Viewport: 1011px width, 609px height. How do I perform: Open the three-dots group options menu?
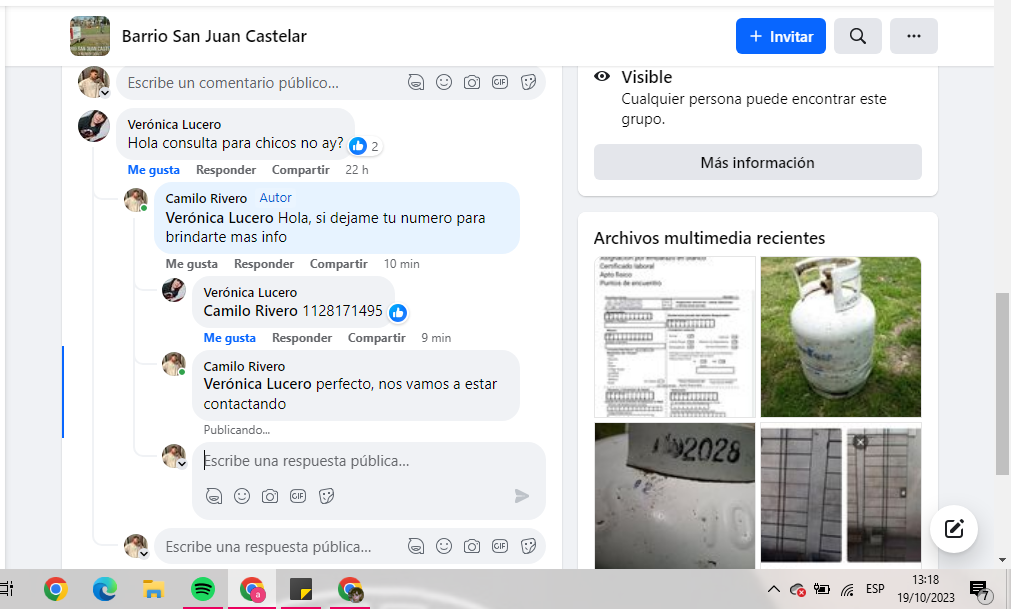[x=914, y=36]
